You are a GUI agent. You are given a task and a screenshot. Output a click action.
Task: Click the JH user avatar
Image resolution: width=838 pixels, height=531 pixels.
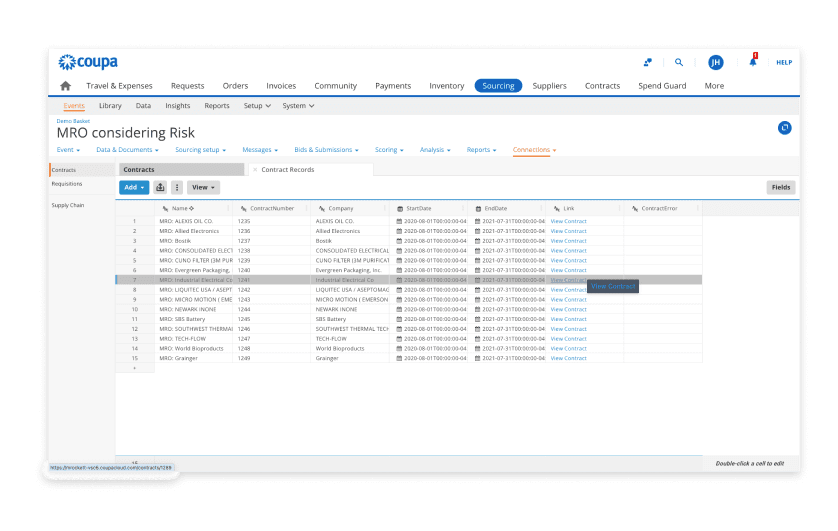click(x=715, y=62)
